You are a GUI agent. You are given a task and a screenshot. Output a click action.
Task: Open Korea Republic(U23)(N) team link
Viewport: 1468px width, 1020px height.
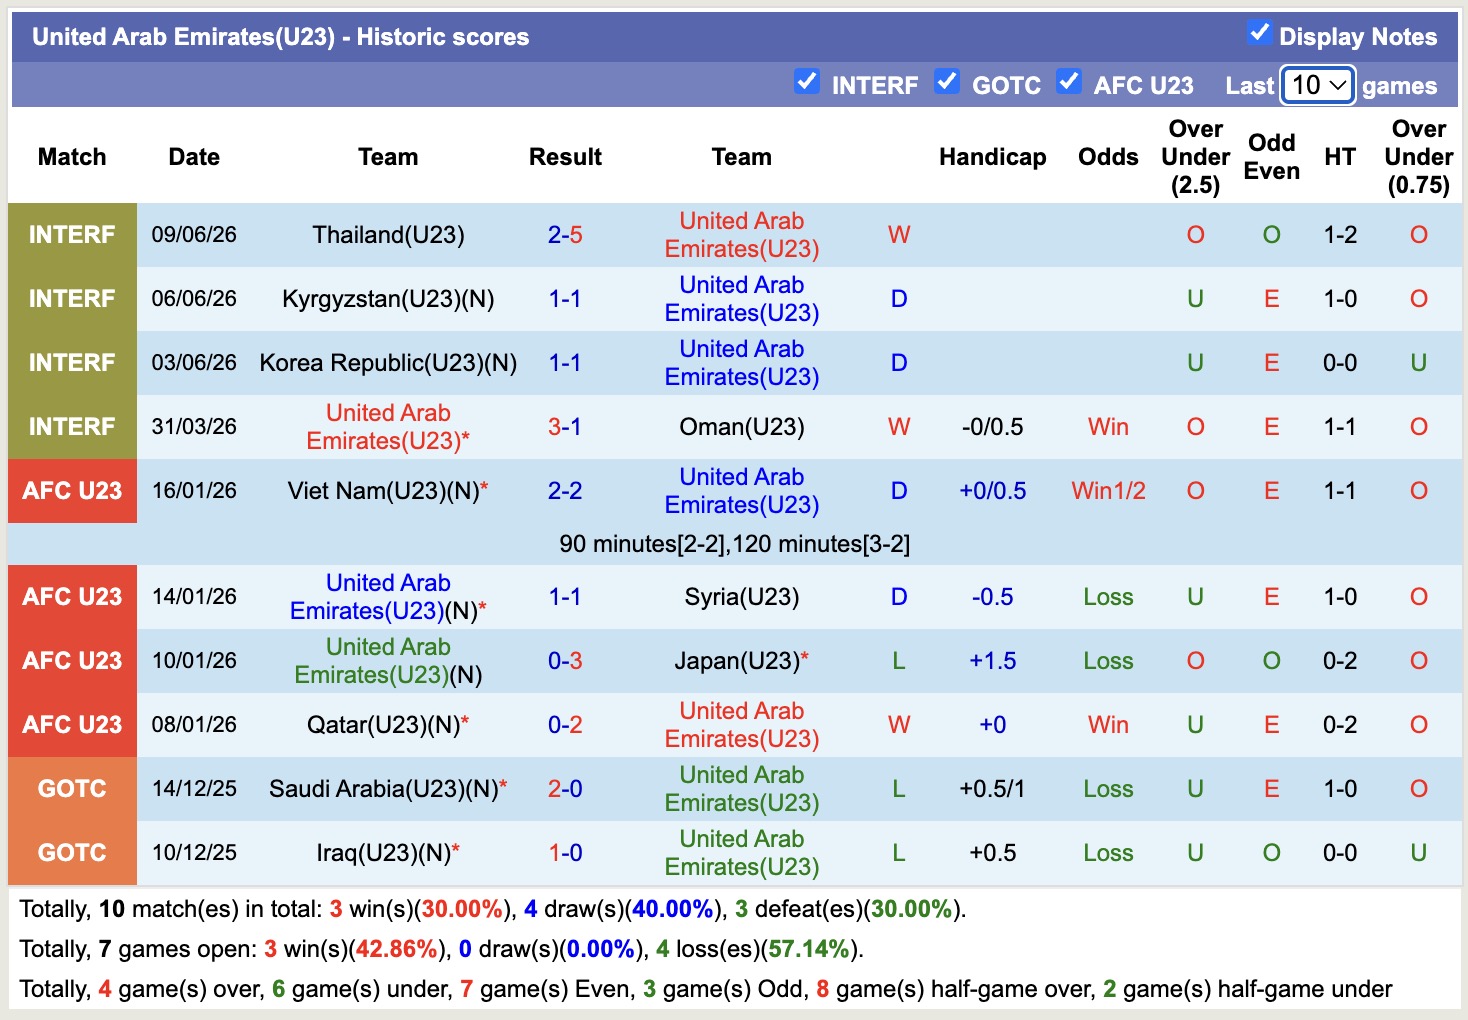[388, 363]
